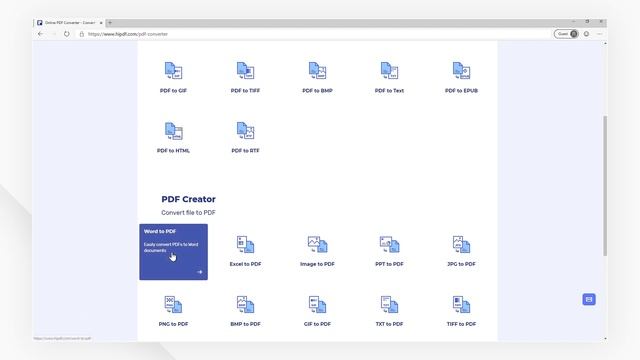
Task: Click the TXT to PDF label
Action: point(389,324)
